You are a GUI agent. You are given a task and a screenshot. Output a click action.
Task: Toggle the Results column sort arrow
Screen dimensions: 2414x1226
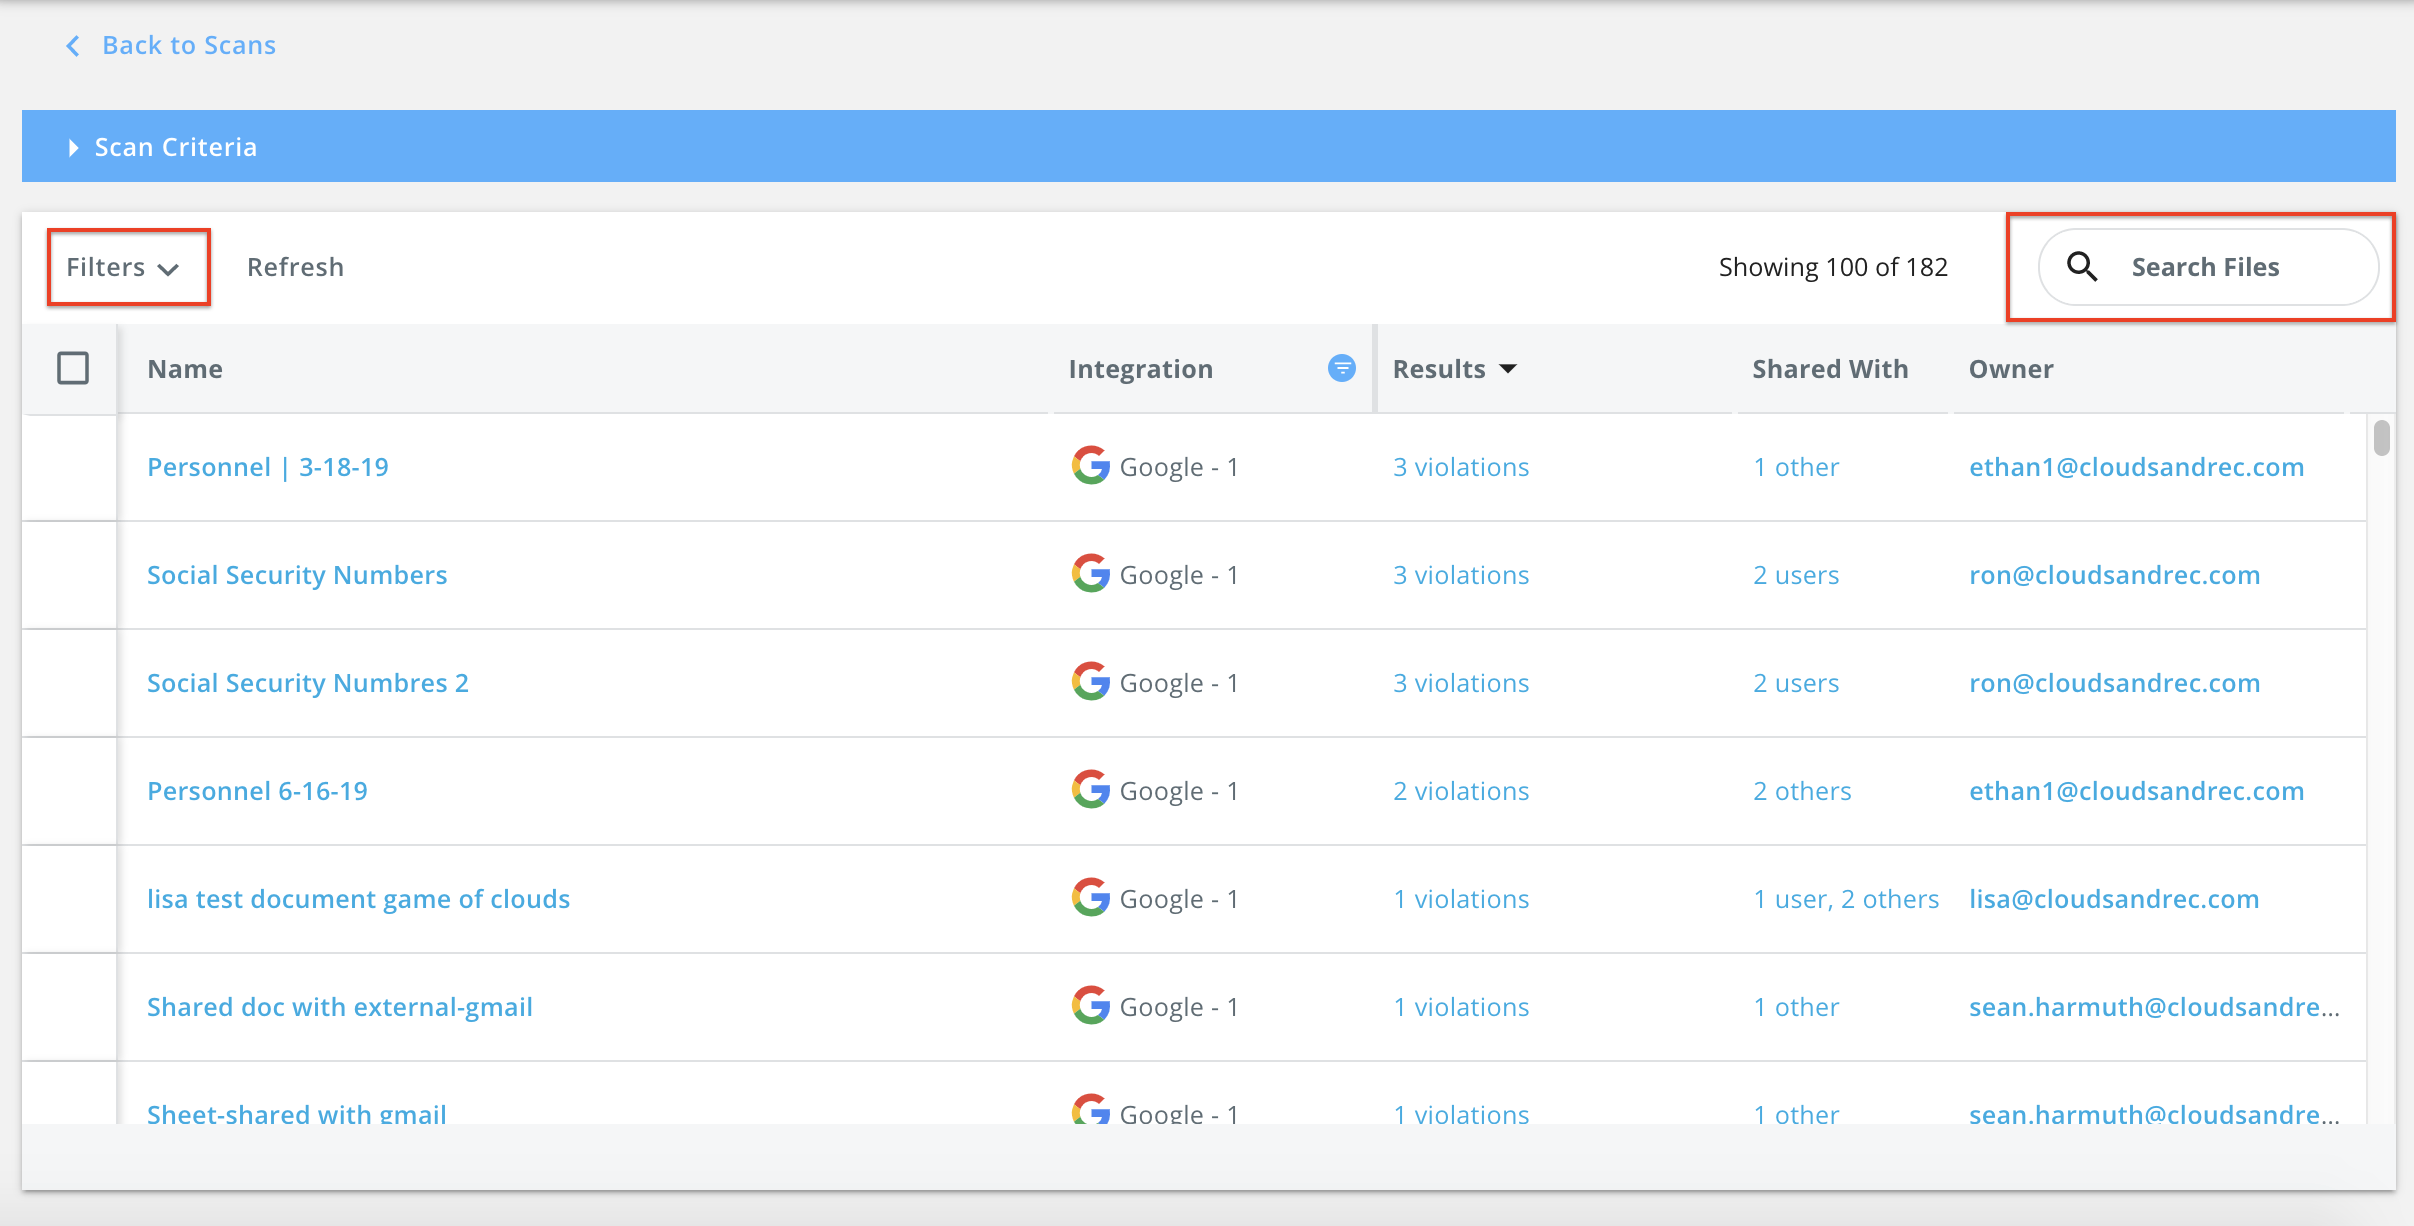click(x=1508, y=368)
